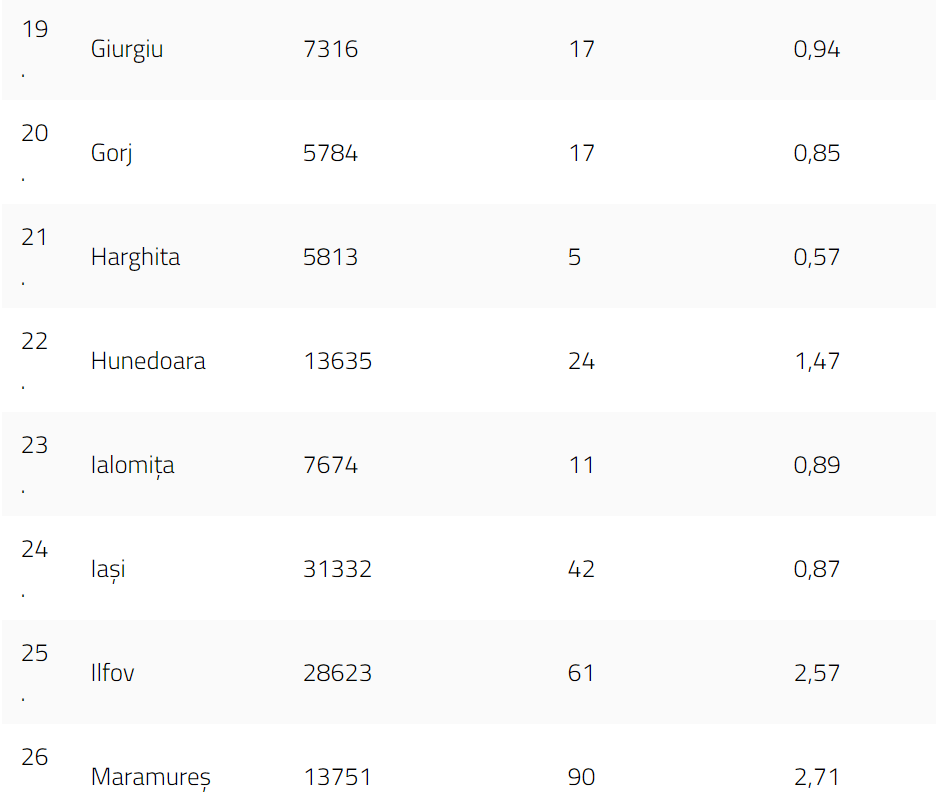Click the 2,71 value for Maramureș

[816, 777]
